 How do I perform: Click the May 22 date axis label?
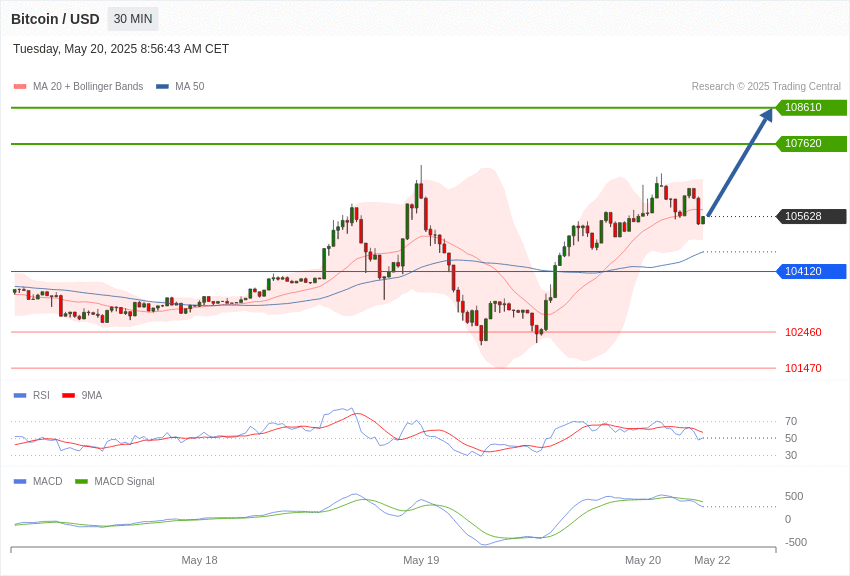712,560
